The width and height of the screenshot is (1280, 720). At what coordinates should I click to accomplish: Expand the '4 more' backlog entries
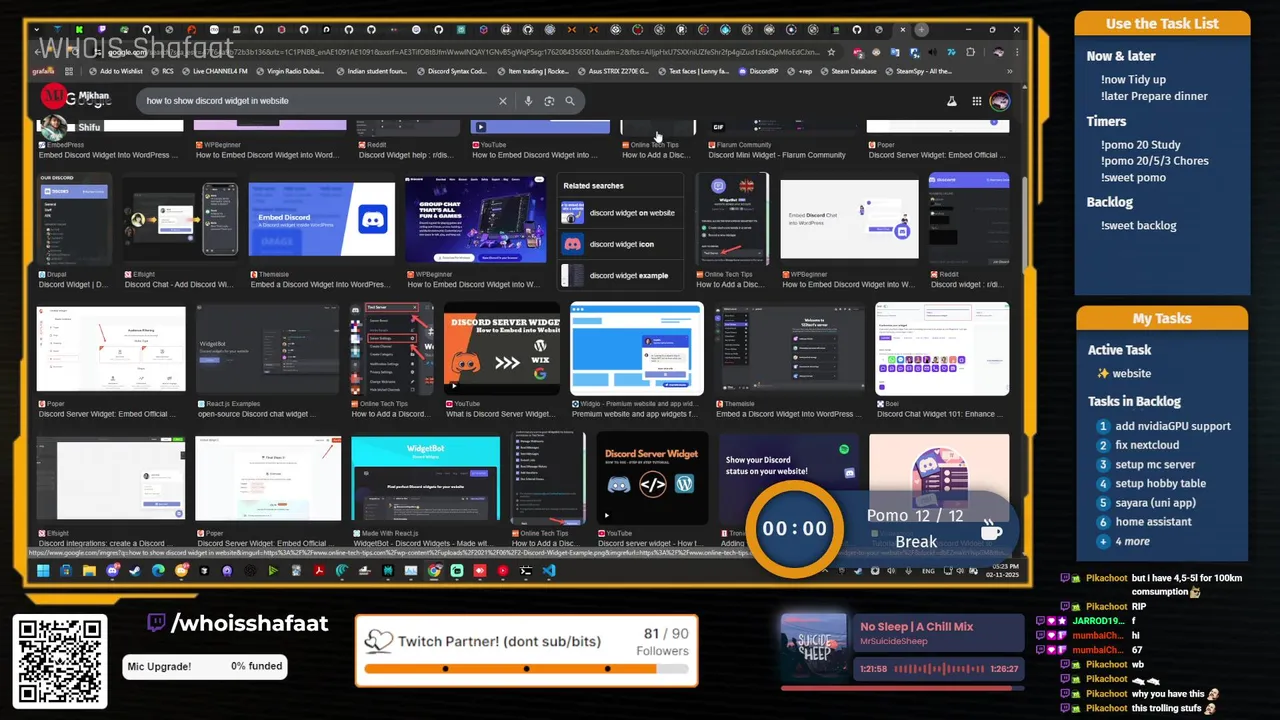(1132, 541)
